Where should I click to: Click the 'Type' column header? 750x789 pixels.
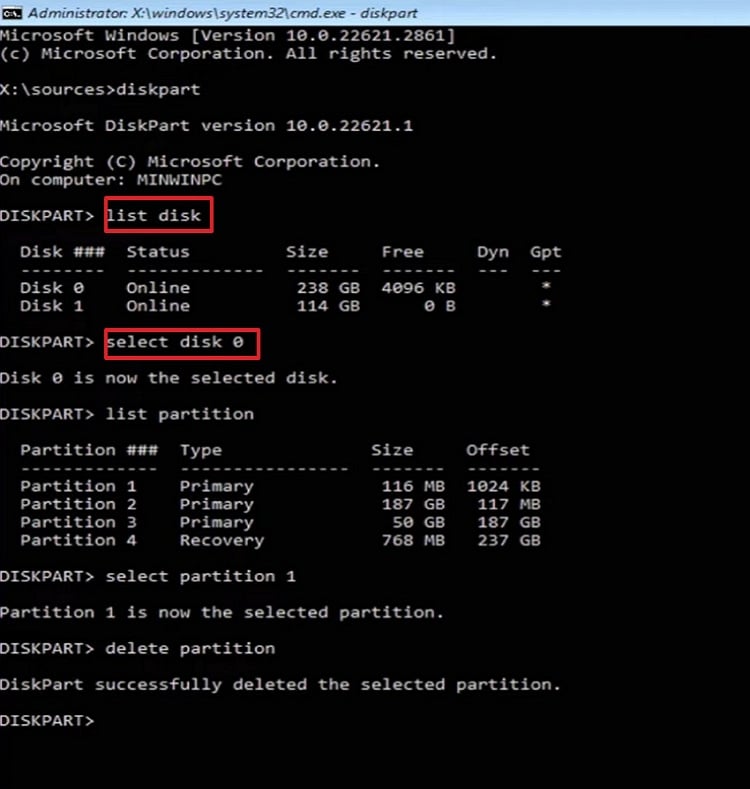201,450
